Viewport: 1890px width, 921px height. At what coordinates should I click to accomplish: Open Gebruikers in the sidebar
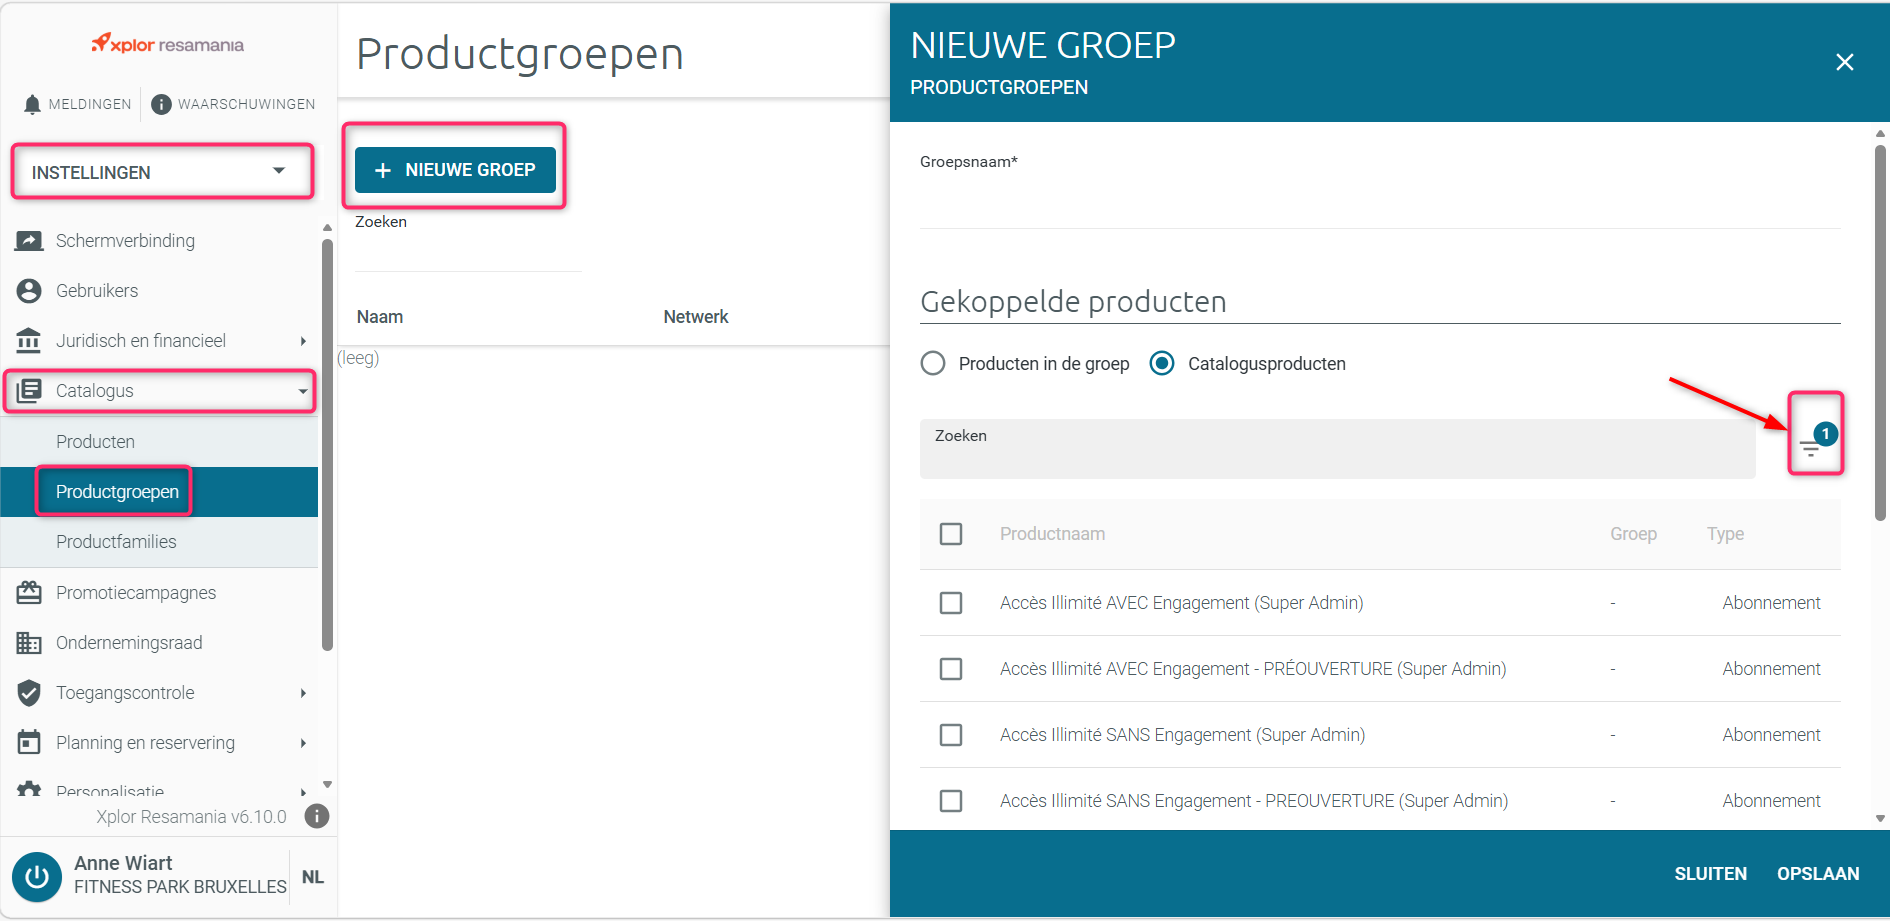(97, 291)
